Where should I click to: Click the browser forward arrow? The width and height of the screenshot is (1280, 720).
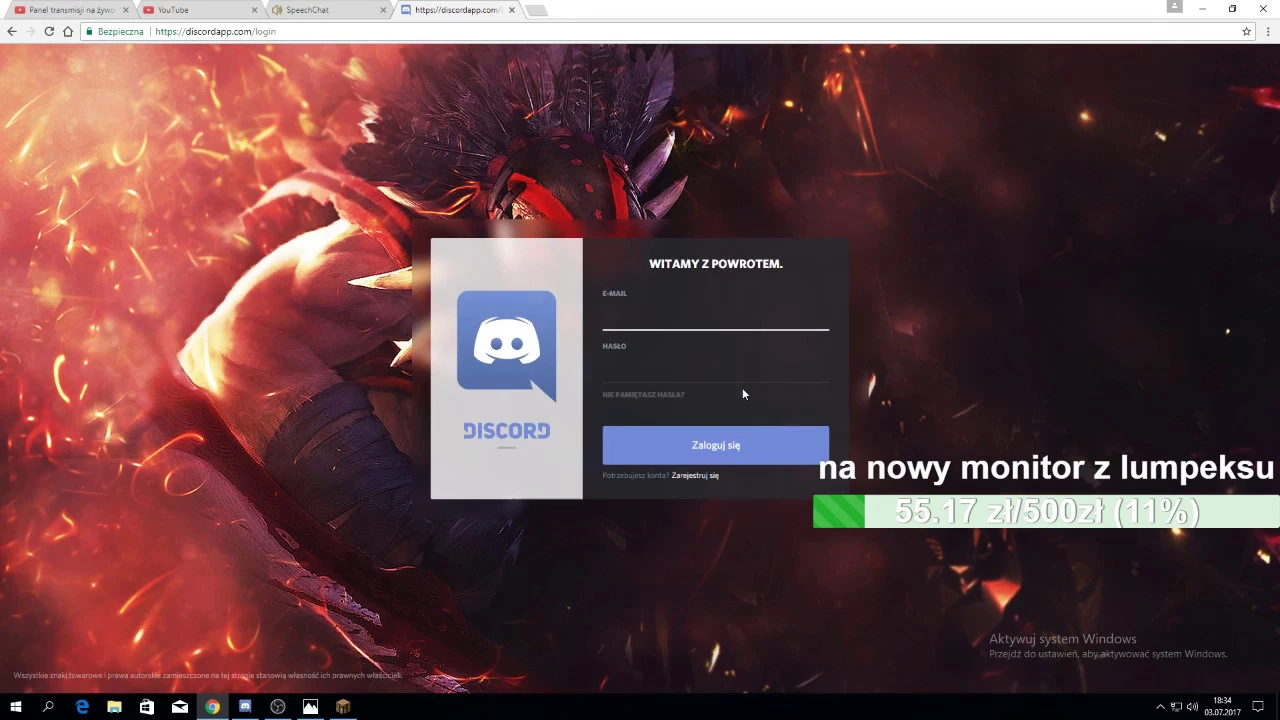point(30,31)
